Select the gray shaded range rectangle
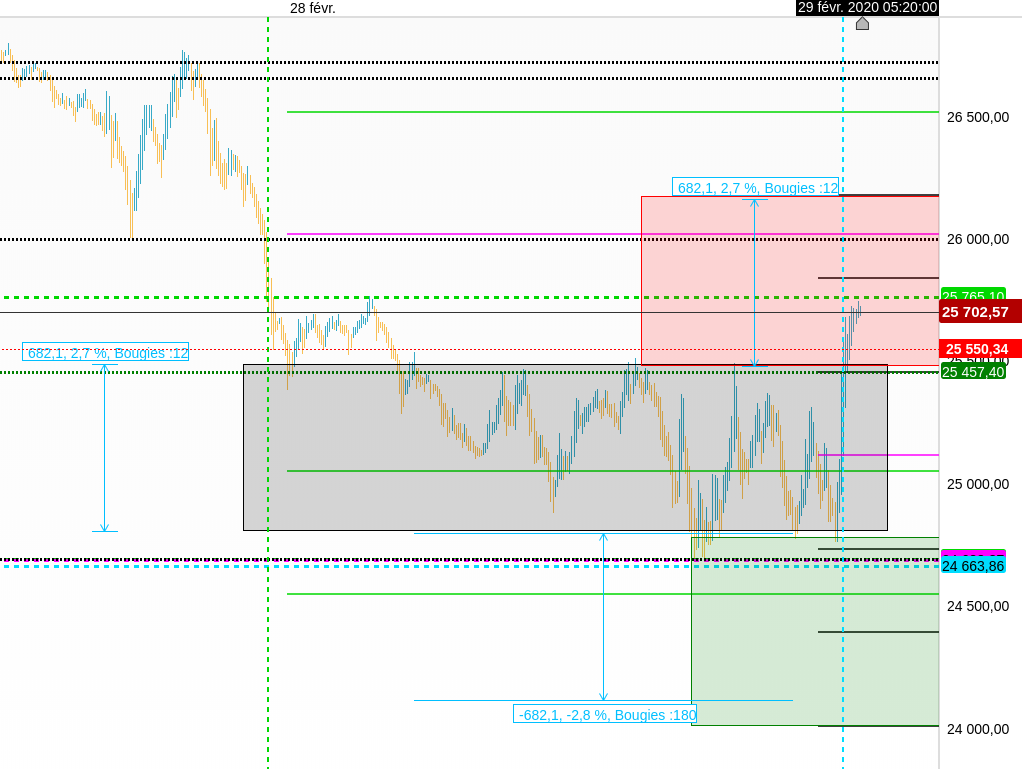1022x769 pixels. pos(565,448)
